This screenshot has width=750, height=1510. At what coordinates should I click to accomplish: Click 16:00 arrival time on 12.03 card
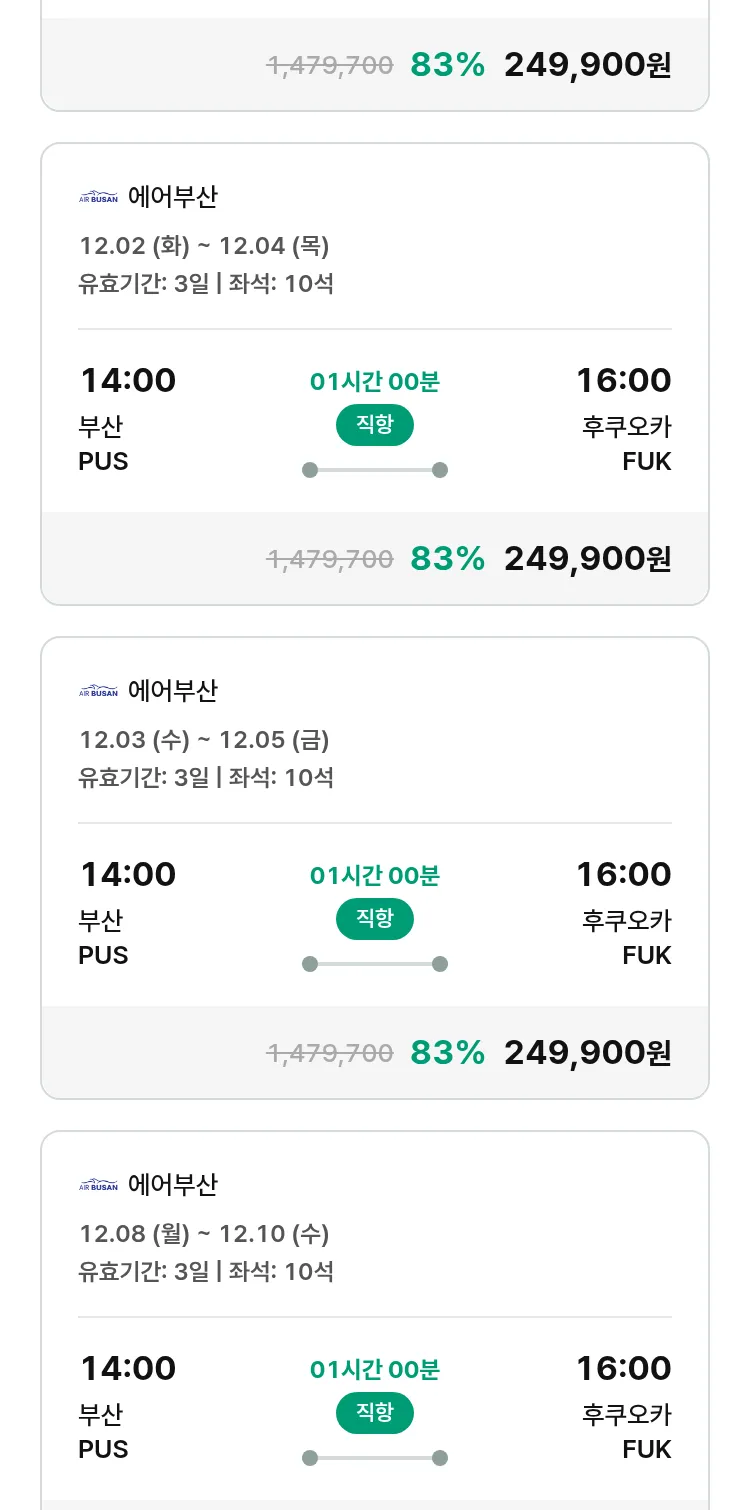(623, 875)
